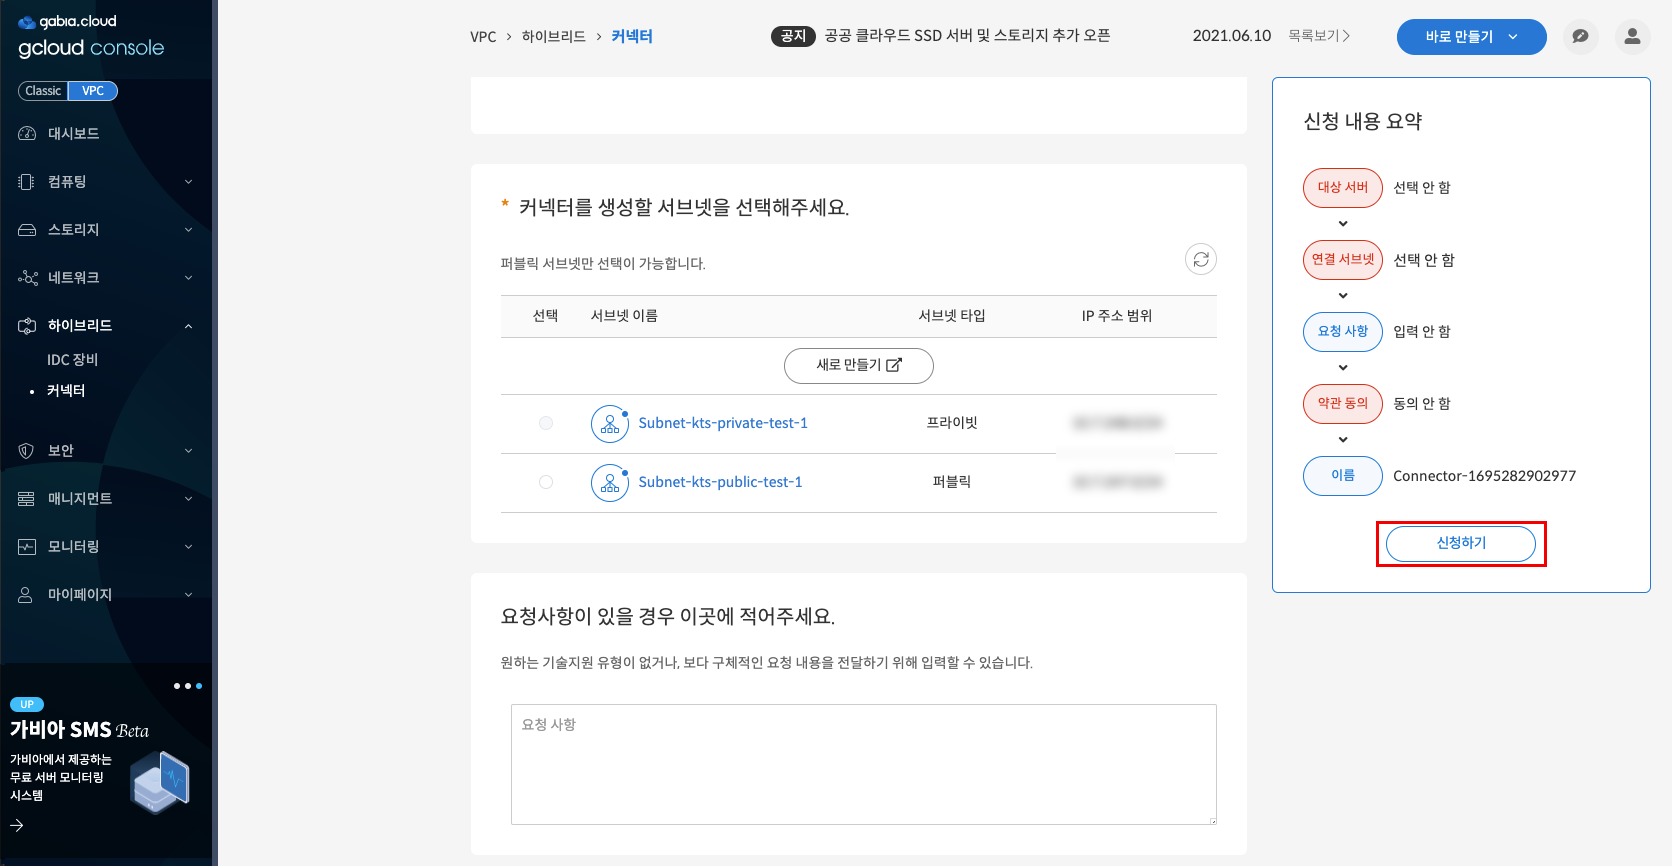Click the Subnet-kts-public-test-1 subnet icon
The image size is (1672, 866).
point(609,483)
